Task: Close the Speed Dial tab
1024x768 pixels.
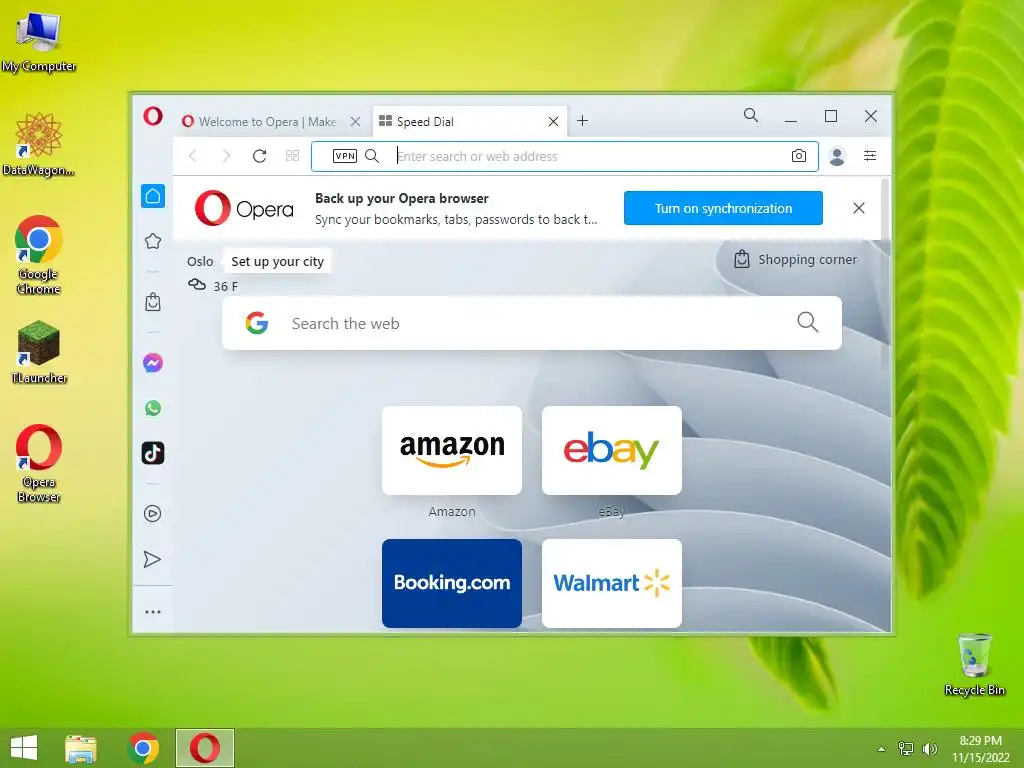Action: point(553,121)
